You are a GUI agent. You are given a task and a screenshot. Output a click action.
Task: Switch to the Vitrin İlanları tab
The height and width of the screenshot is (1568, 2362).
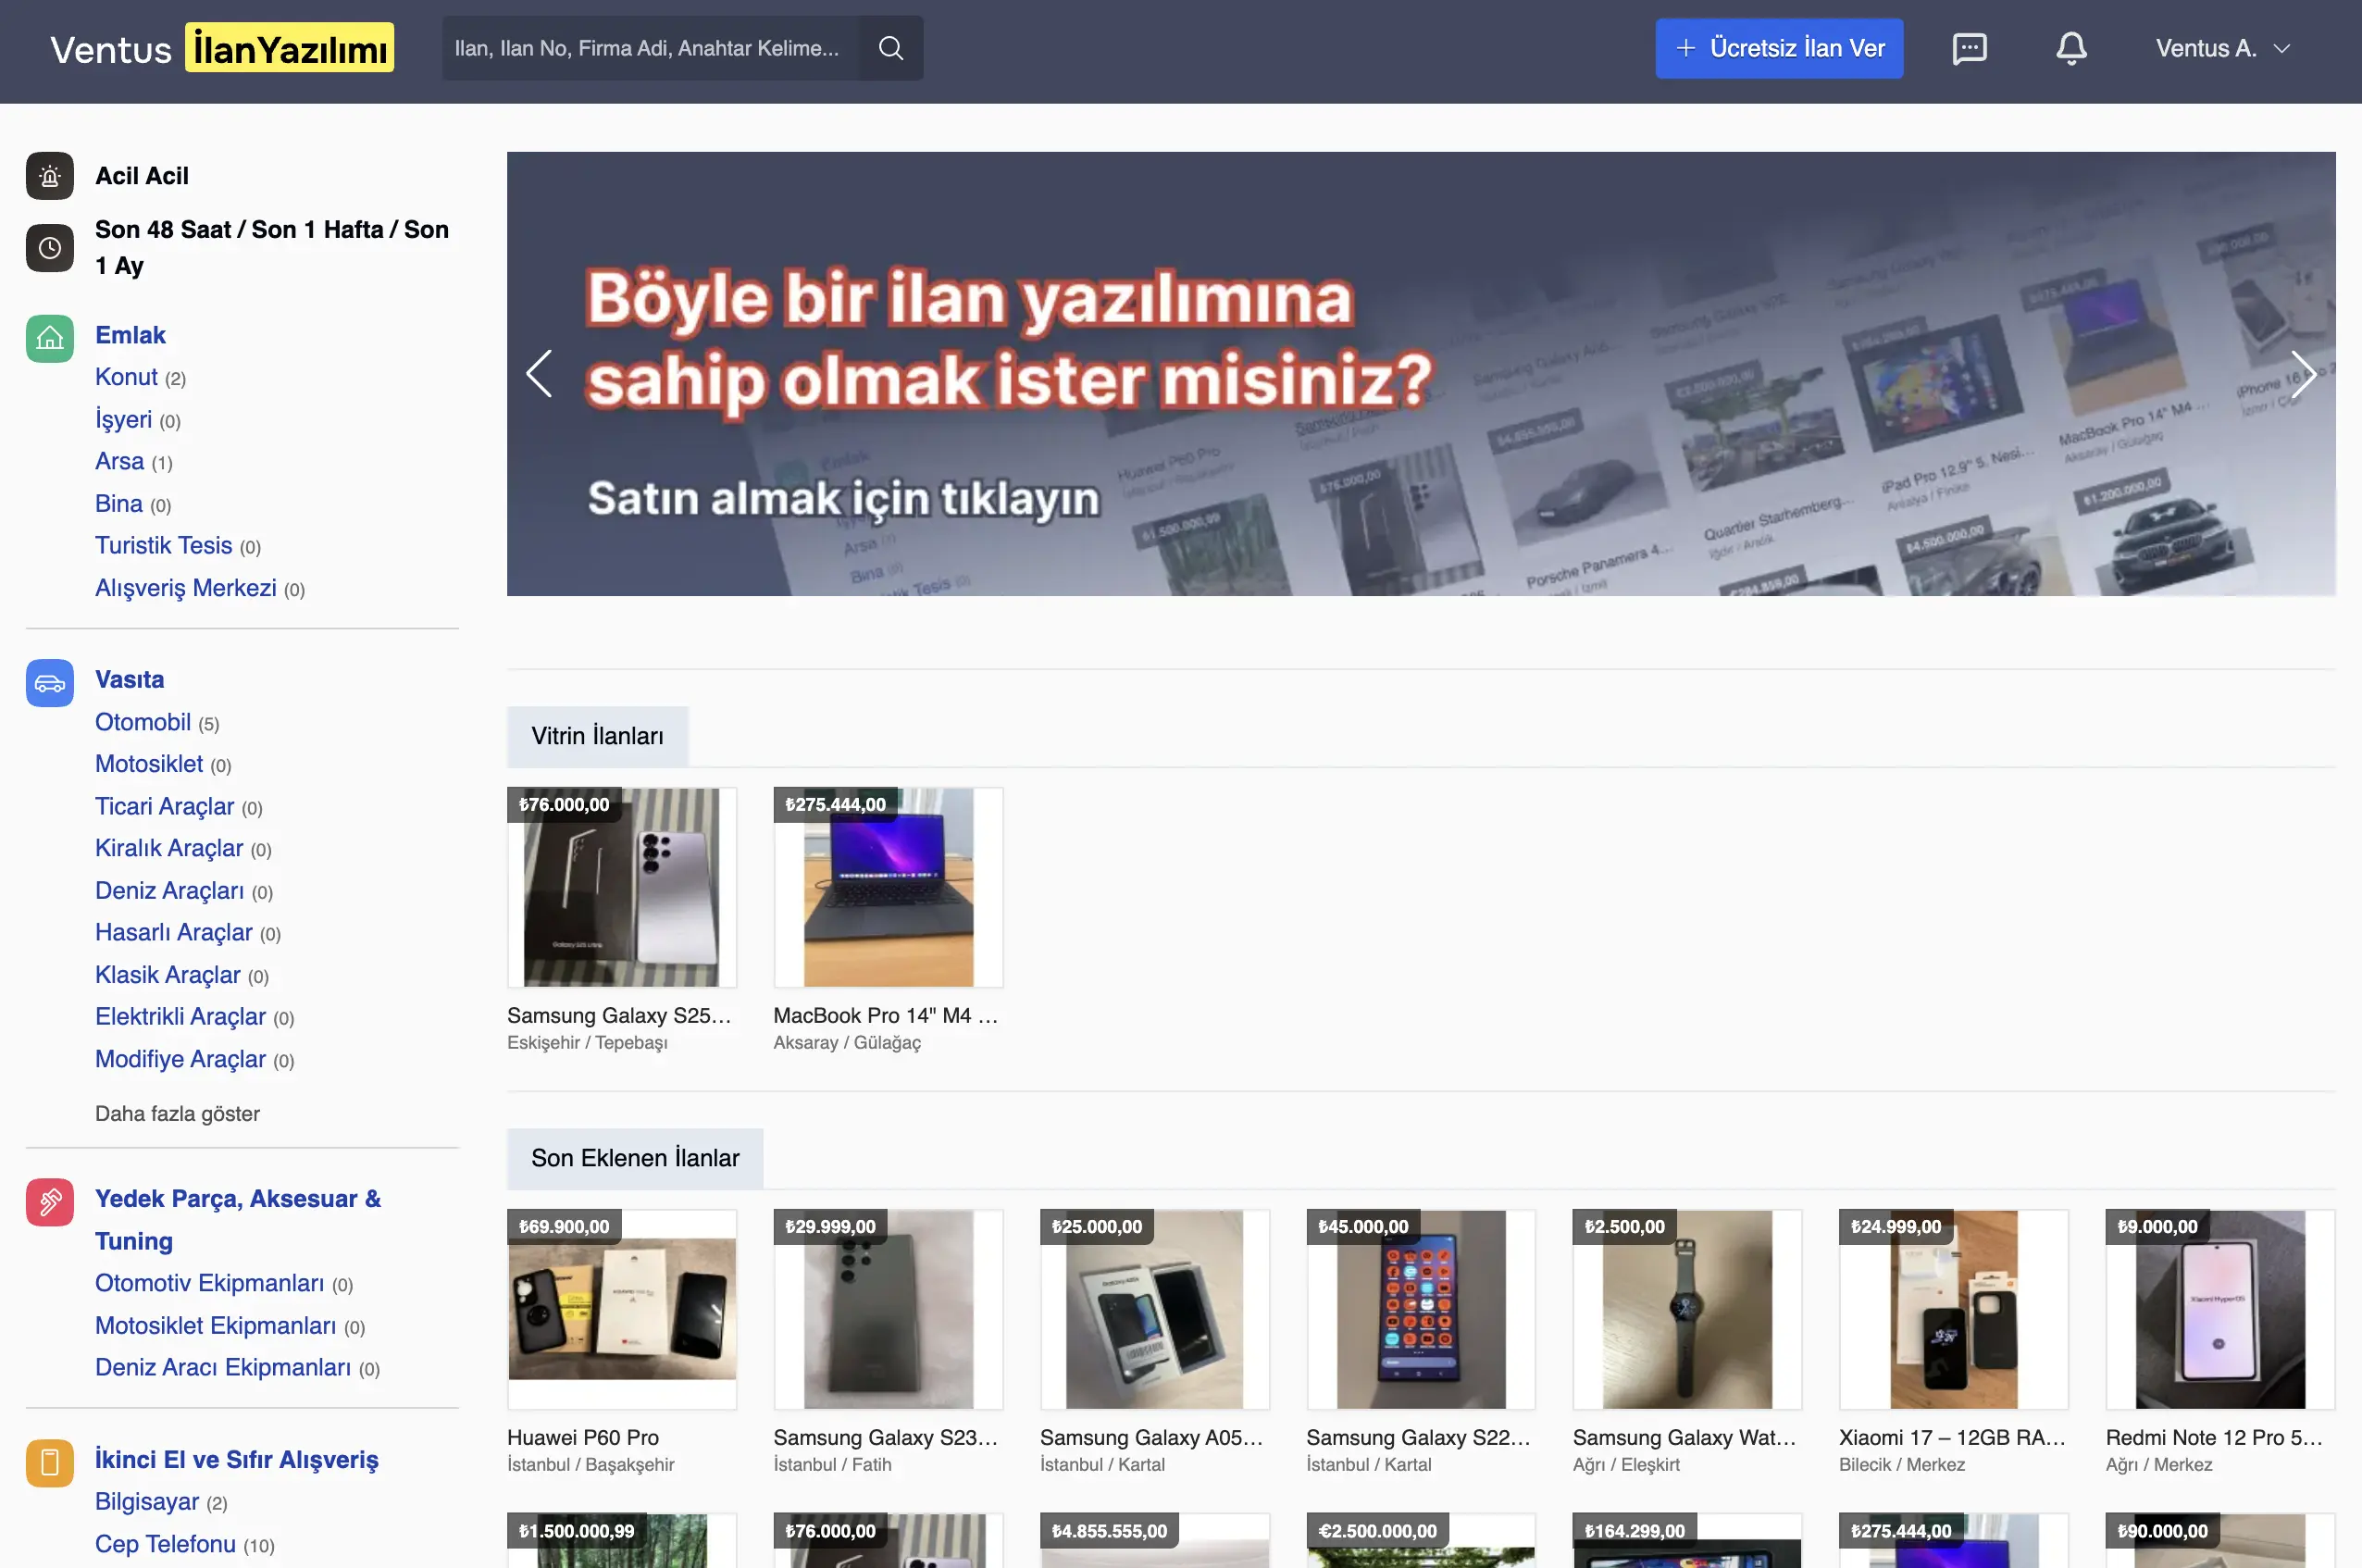pos(597,736)
